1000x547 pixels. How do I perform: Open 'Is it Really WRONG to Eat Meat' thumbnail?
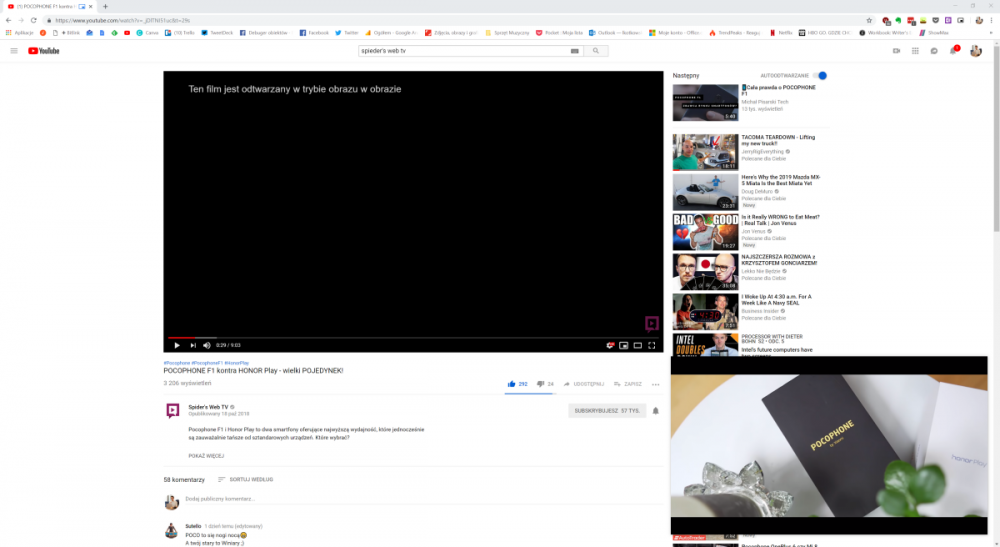(x=705, y=231)
